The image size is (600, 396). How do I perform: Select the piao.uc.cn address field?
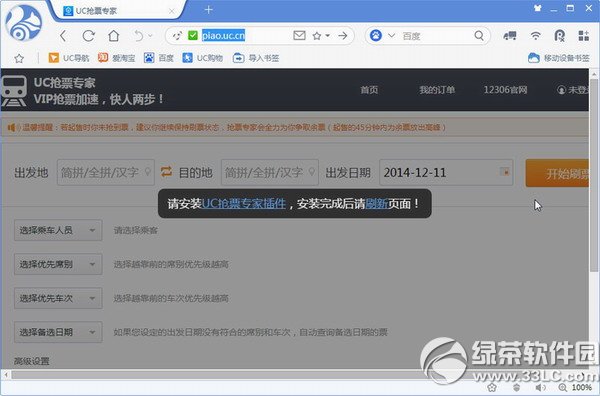tap(223, 36)
